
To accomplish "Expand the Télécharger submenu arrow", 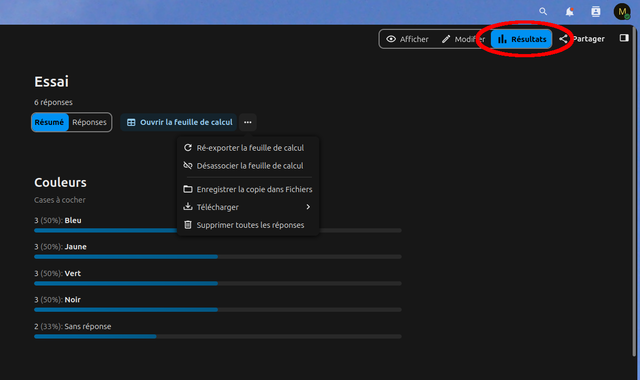I will tap(308, 207).
